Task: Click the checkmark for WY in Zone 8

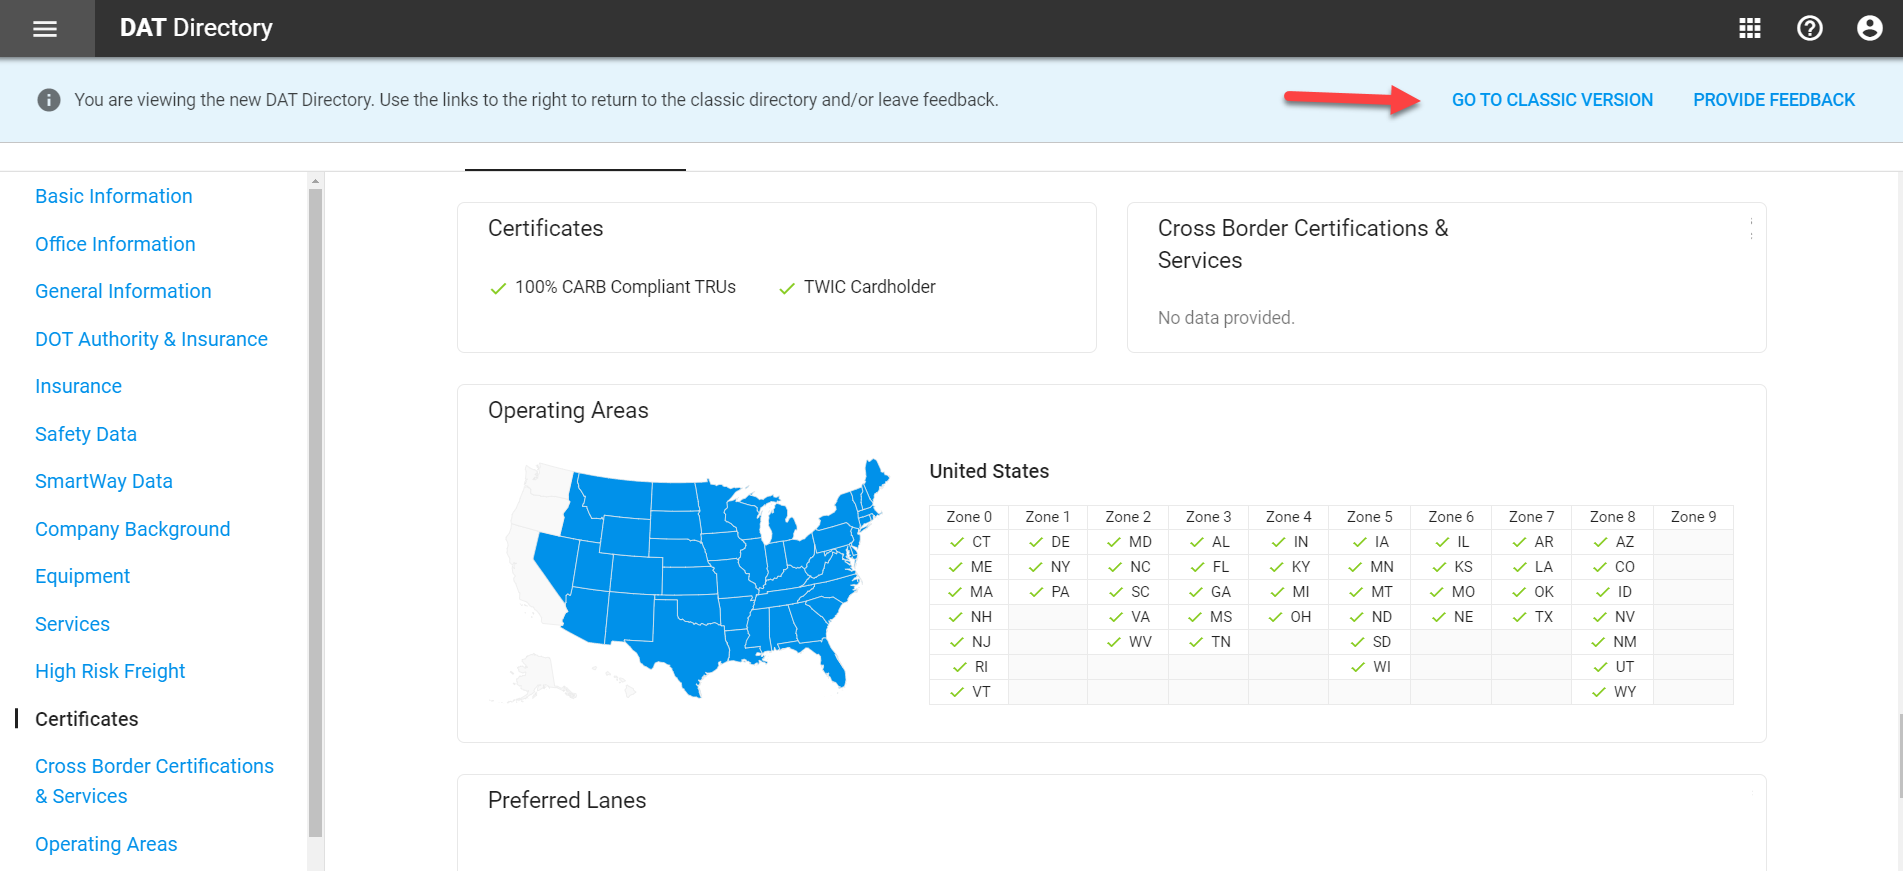Action: [1598, 692]
